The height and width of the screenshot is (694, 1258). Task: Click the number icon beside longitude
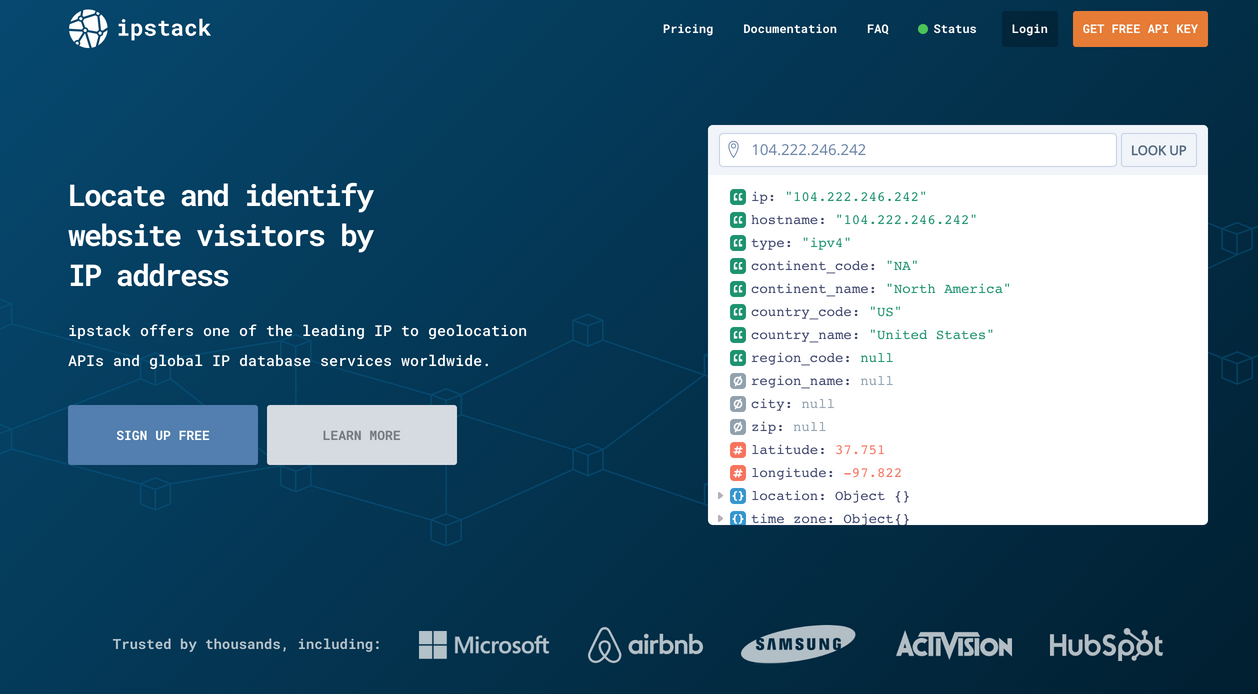(x=738, y=473)
